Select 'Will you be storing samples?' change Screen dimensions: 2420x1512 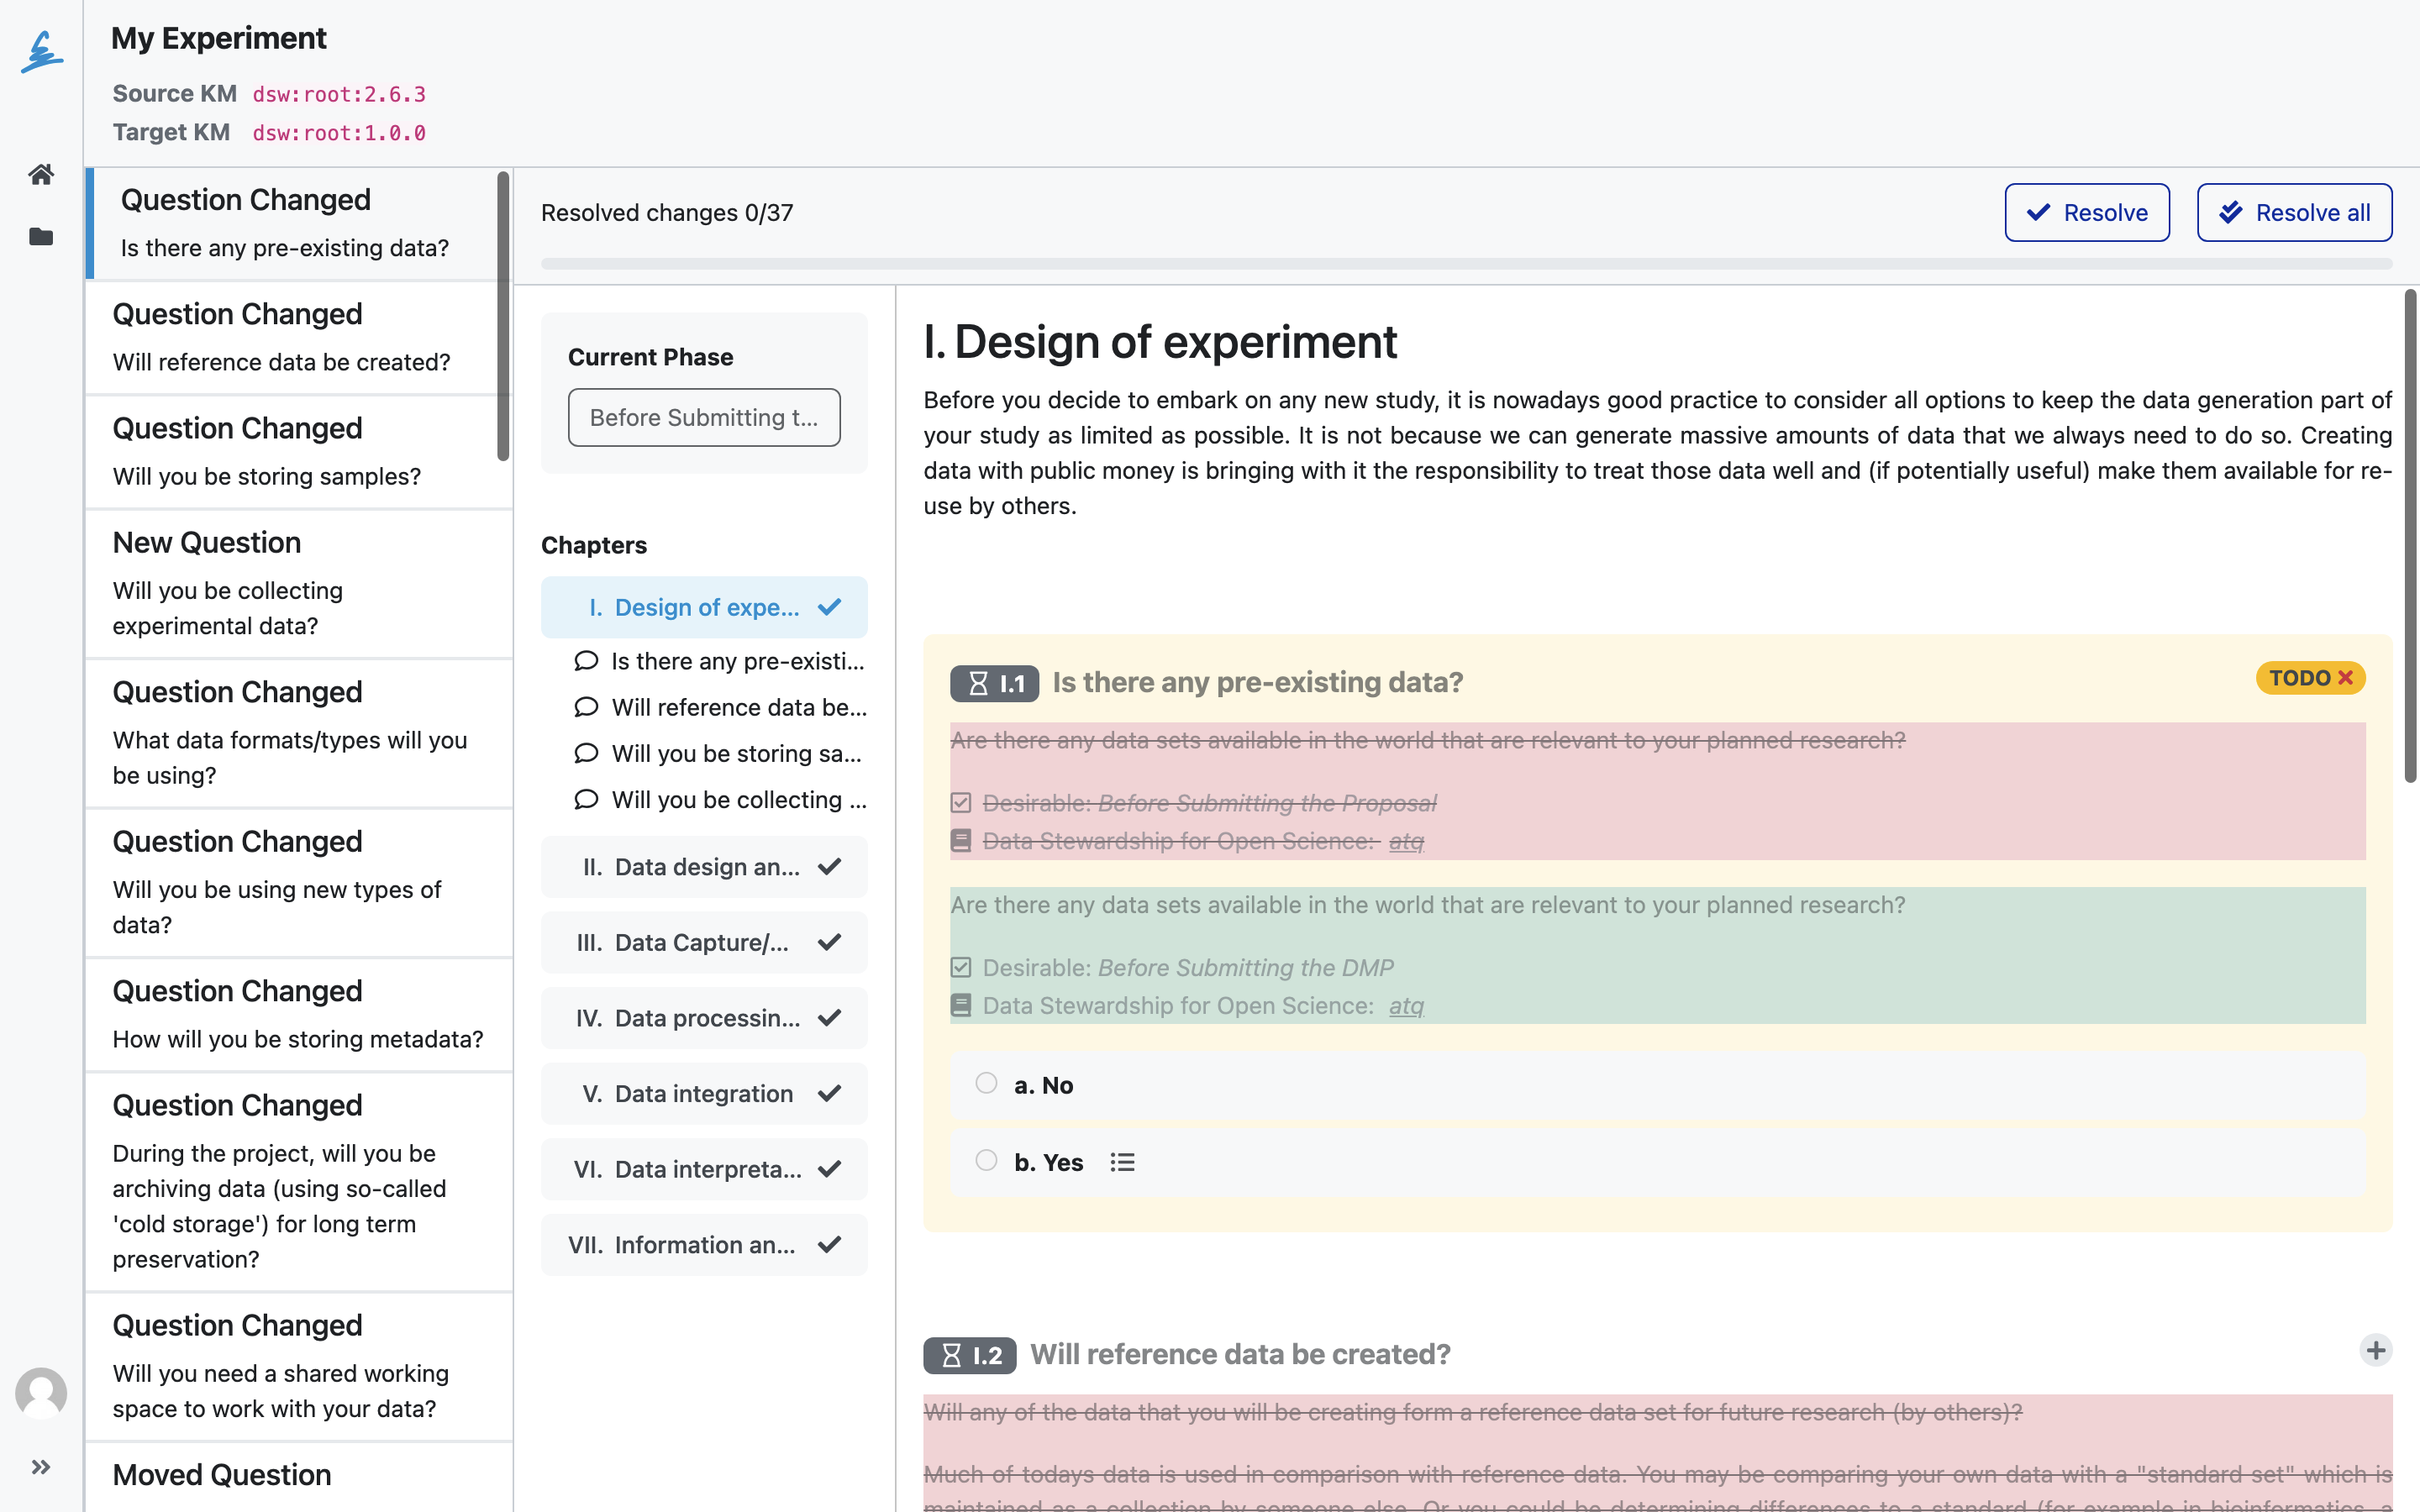click(299, 452)
